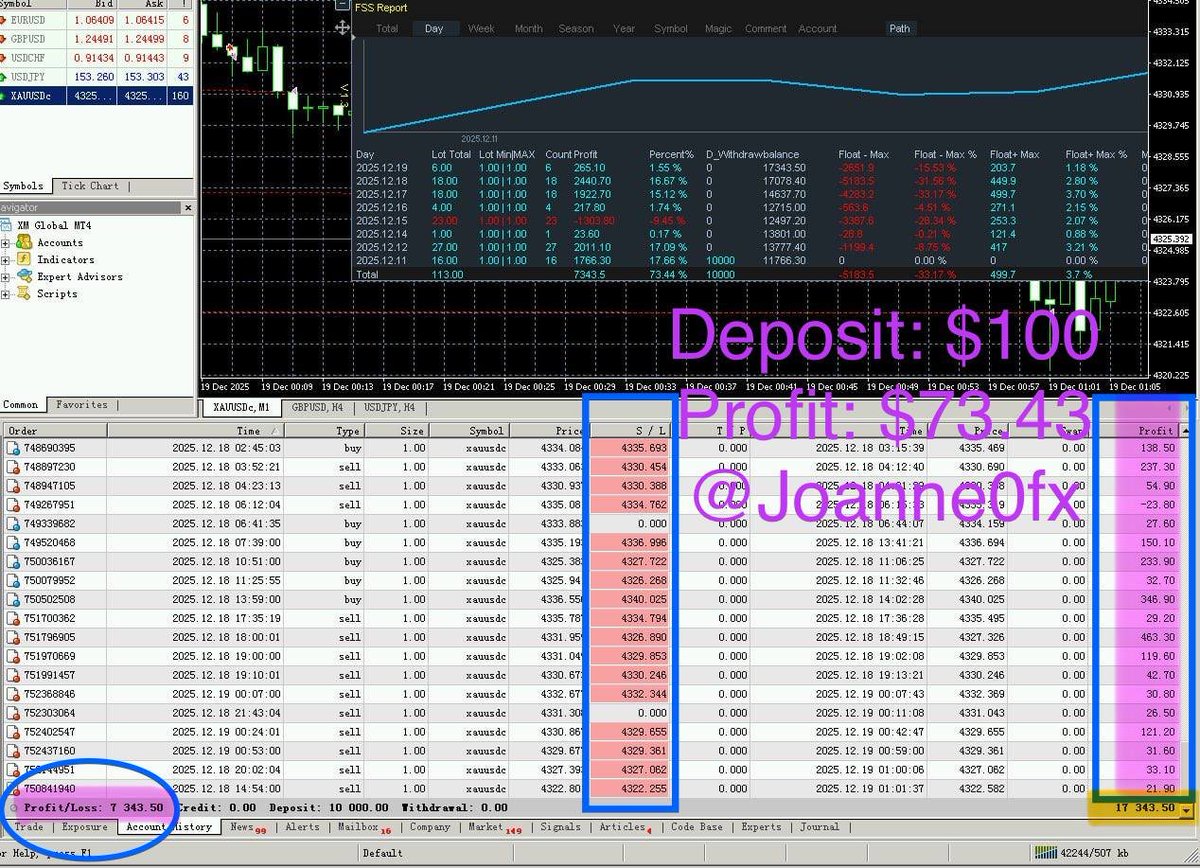The width and height of the screenshot is (1200, 868).
Task: Open the Signals terminal tab
Action: point(560,827)
